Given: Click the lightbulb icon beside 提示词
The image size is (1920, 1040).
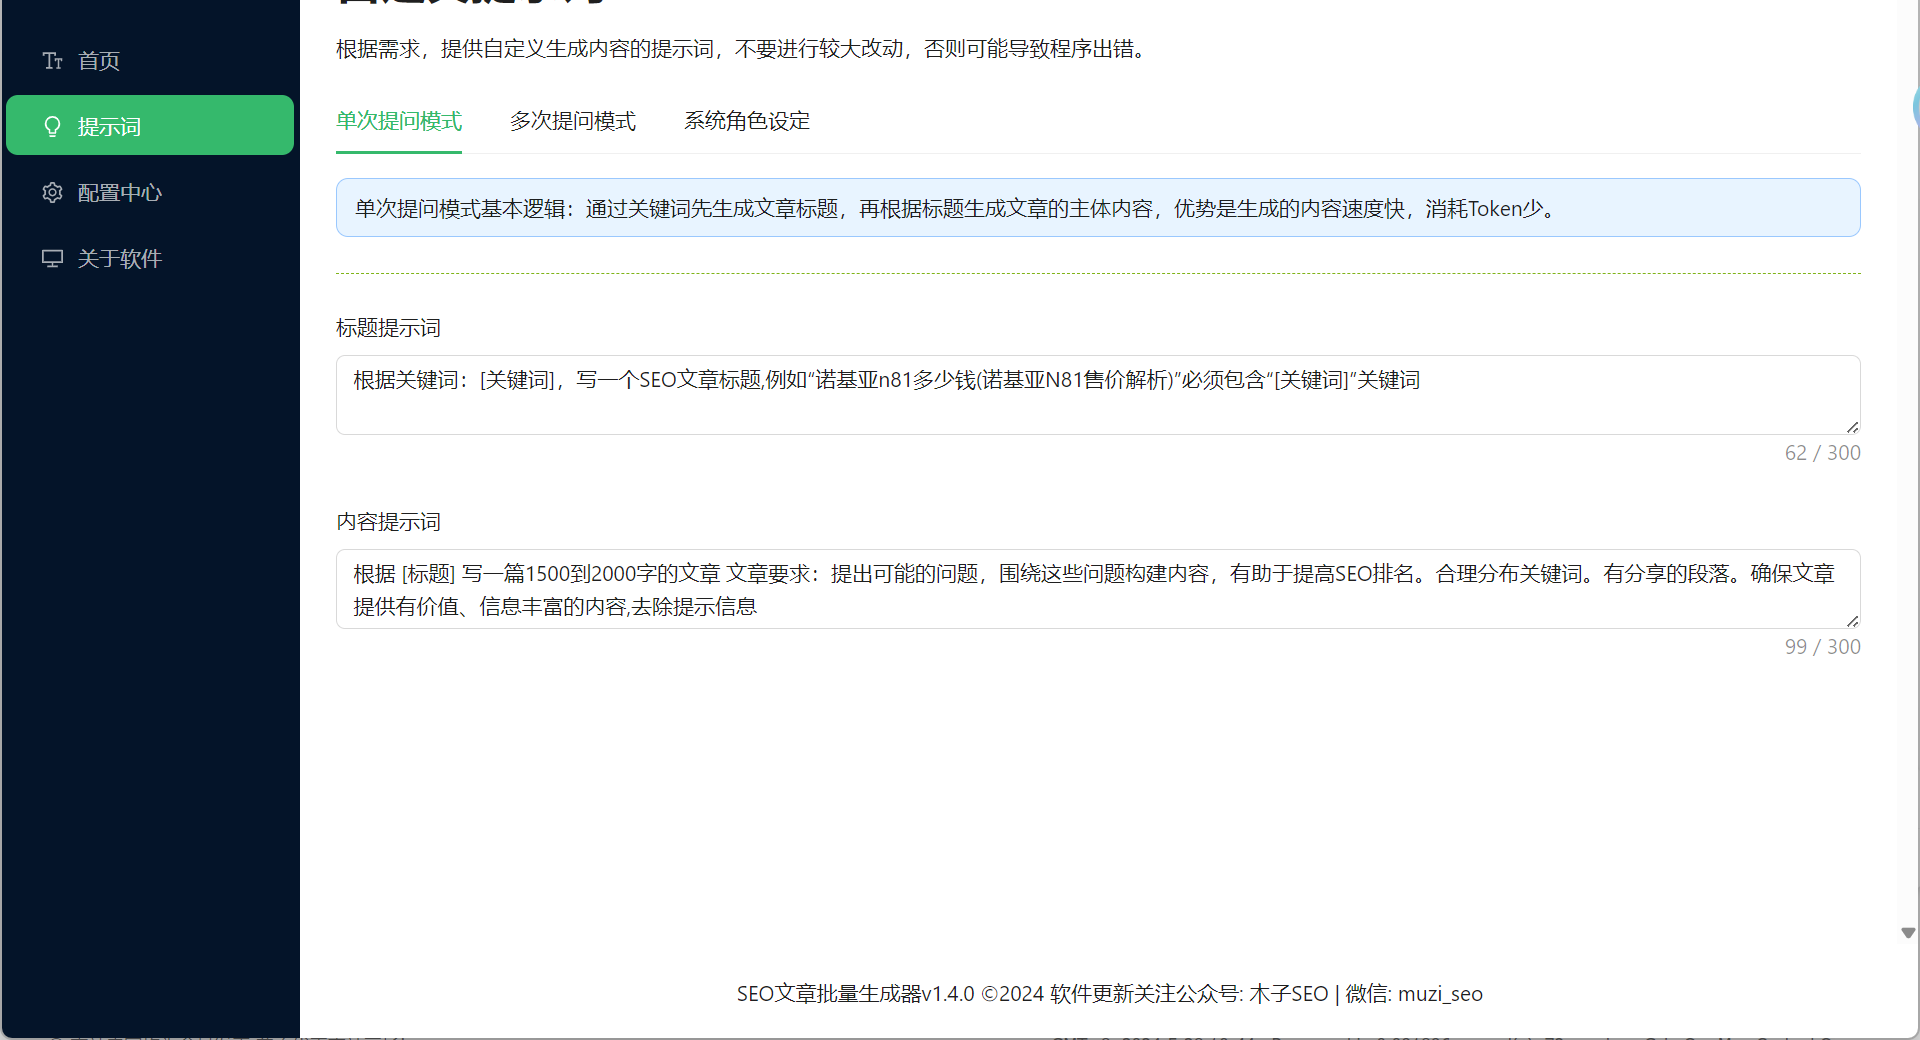Looking at the screenshot, I should coord(53,127).
